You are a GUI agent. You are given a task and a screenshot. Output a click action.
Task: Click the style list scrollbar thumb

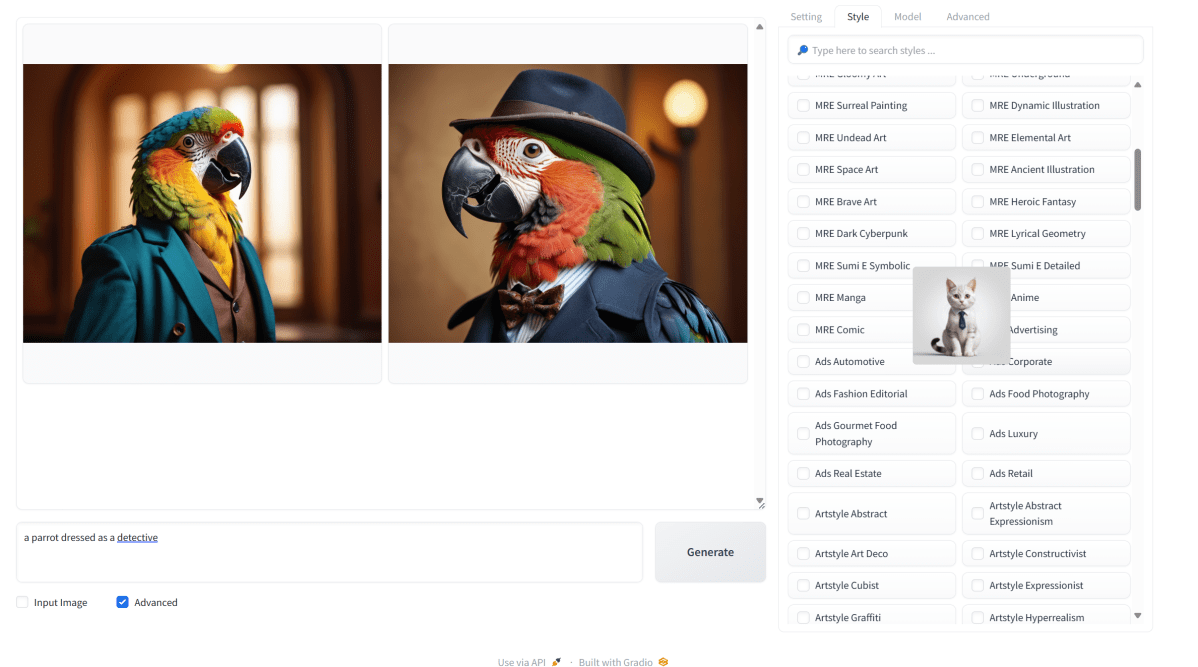[1138, 180]
